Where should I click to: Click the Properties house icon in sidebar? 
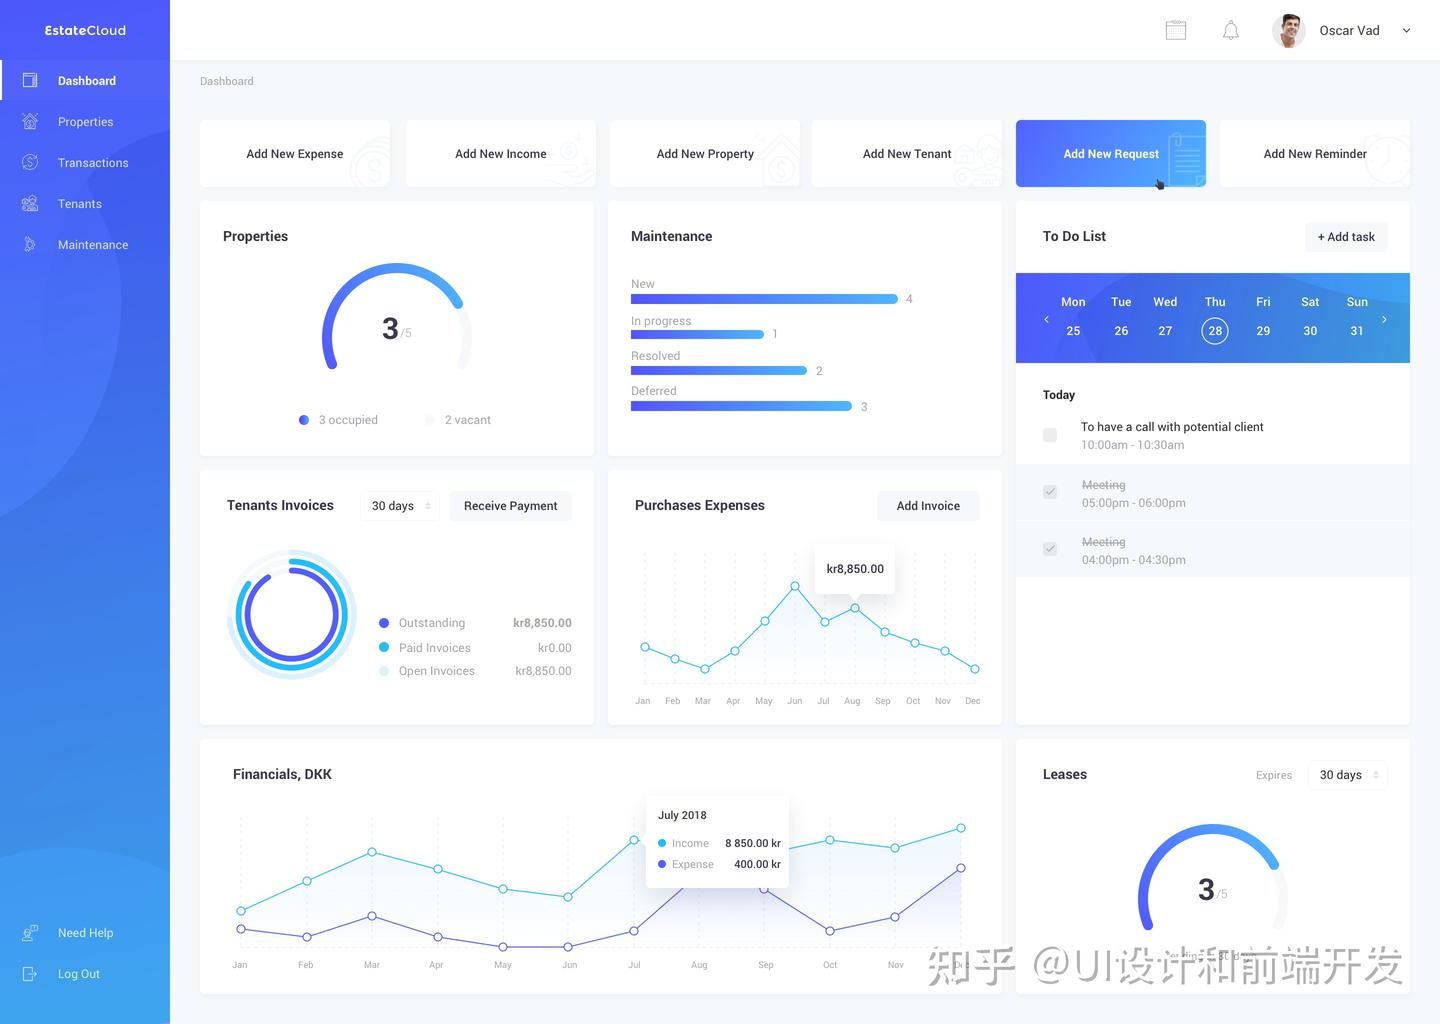(x=30, y=121)
